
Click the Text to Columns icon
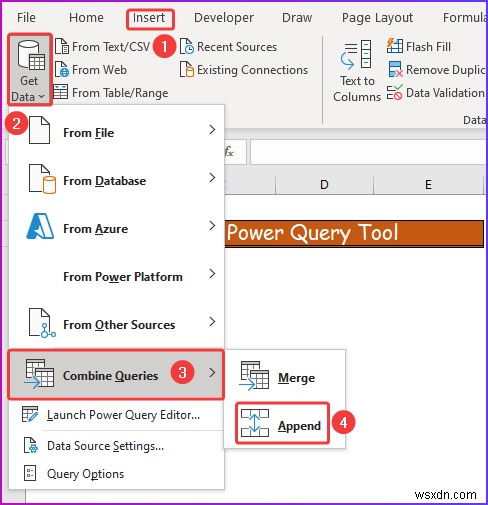pos(356,55)
